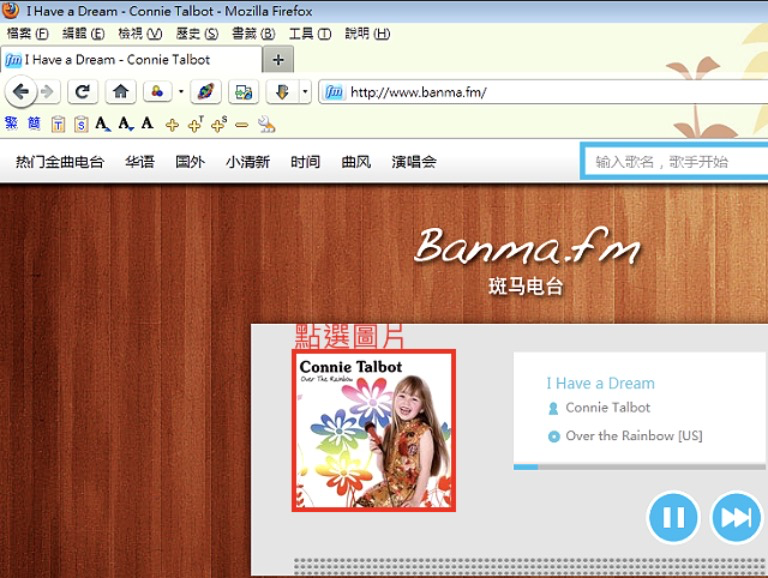
Task: Click the yellow plus icon marked S
Action: 218,124
